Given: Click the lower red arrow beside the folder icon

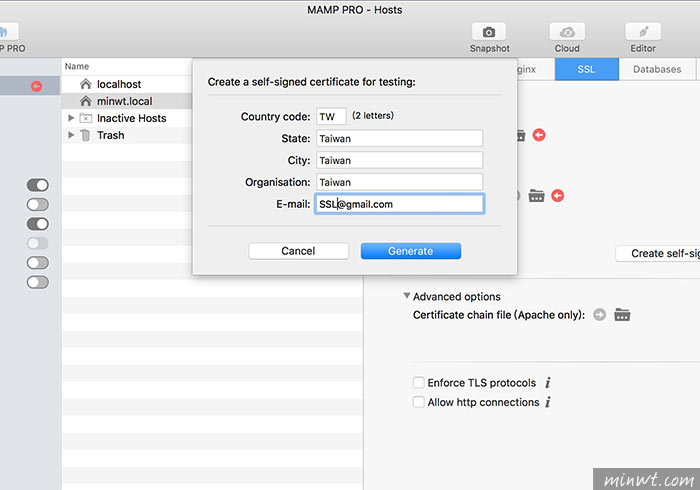Looking at the screenshot, I should tap(558, 195).
